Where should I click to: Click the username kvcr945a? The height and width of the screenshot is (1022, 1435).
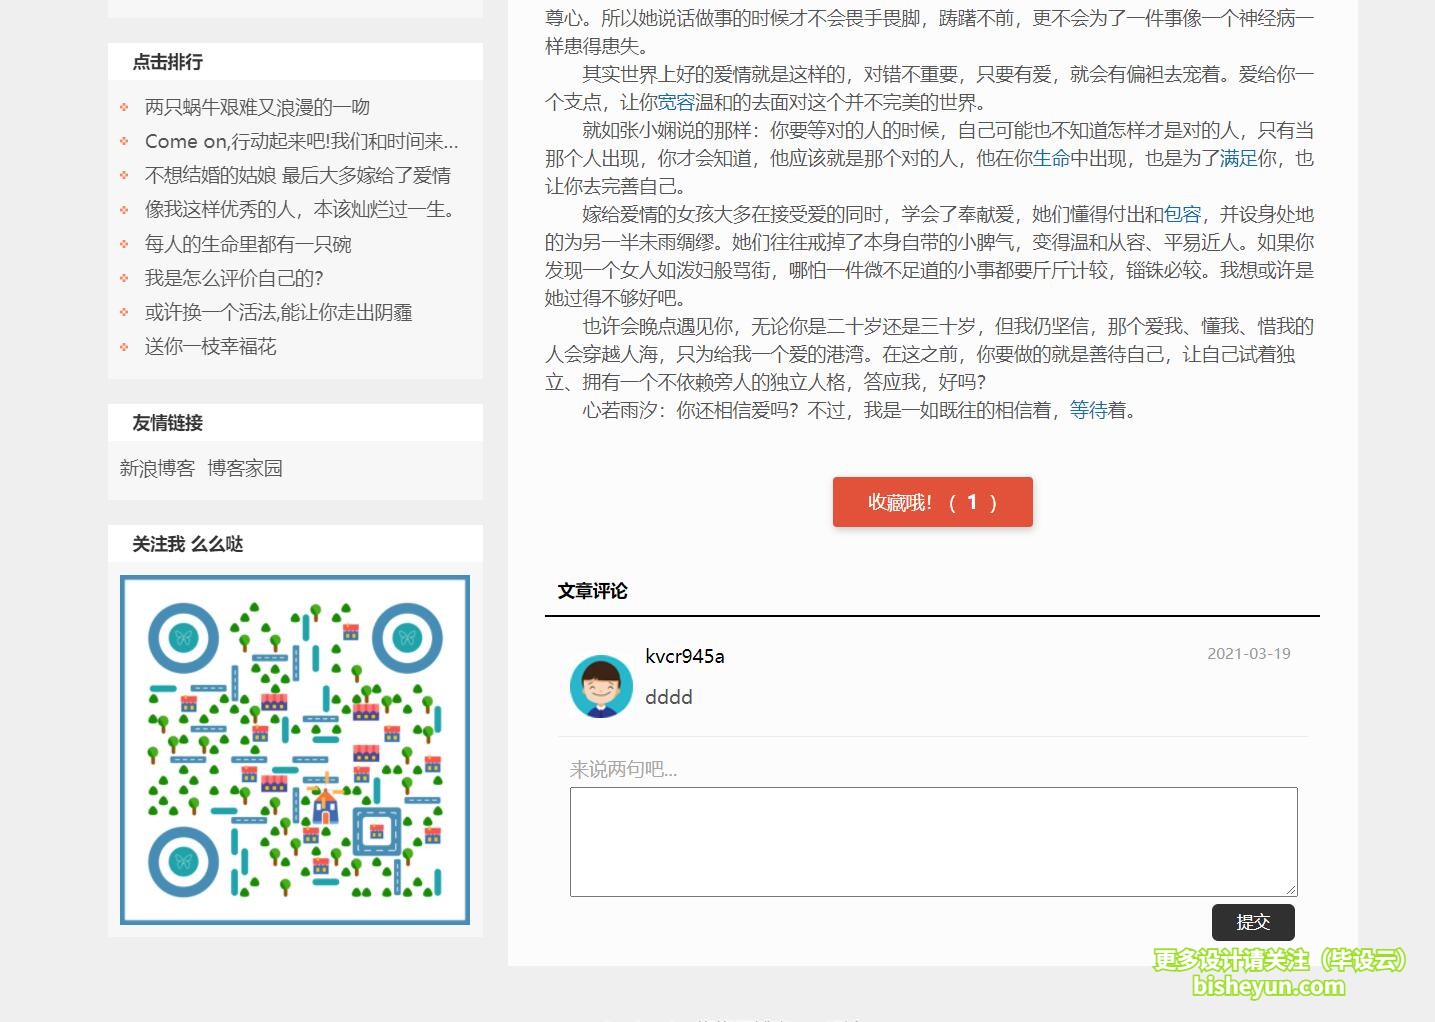pyautogui.click(x=685, y=656)
